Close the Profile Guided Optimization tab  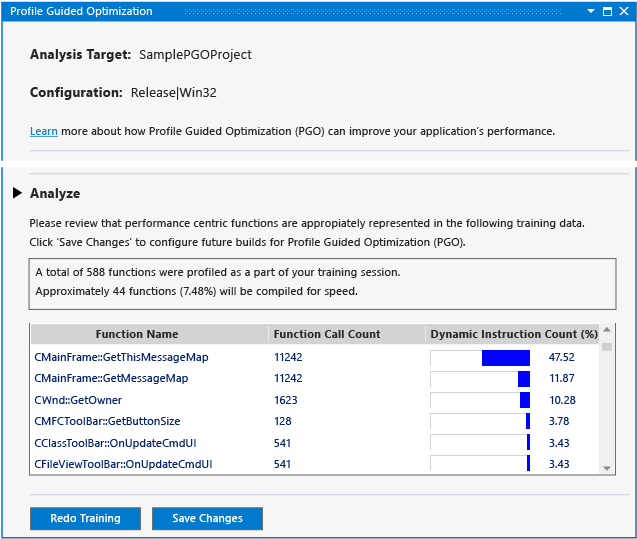coord(624,11)
